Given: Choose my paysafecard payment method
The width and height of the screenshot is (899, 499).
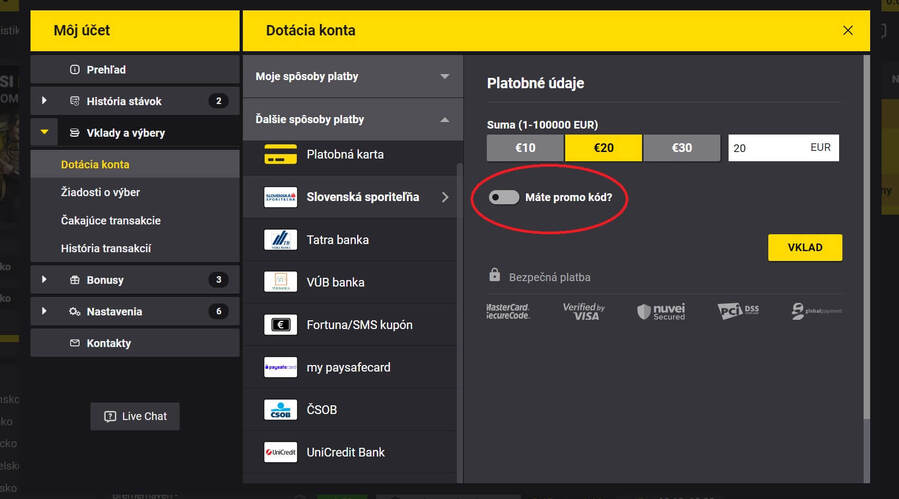Looking at the screenshot, I should tap(350, 367).
